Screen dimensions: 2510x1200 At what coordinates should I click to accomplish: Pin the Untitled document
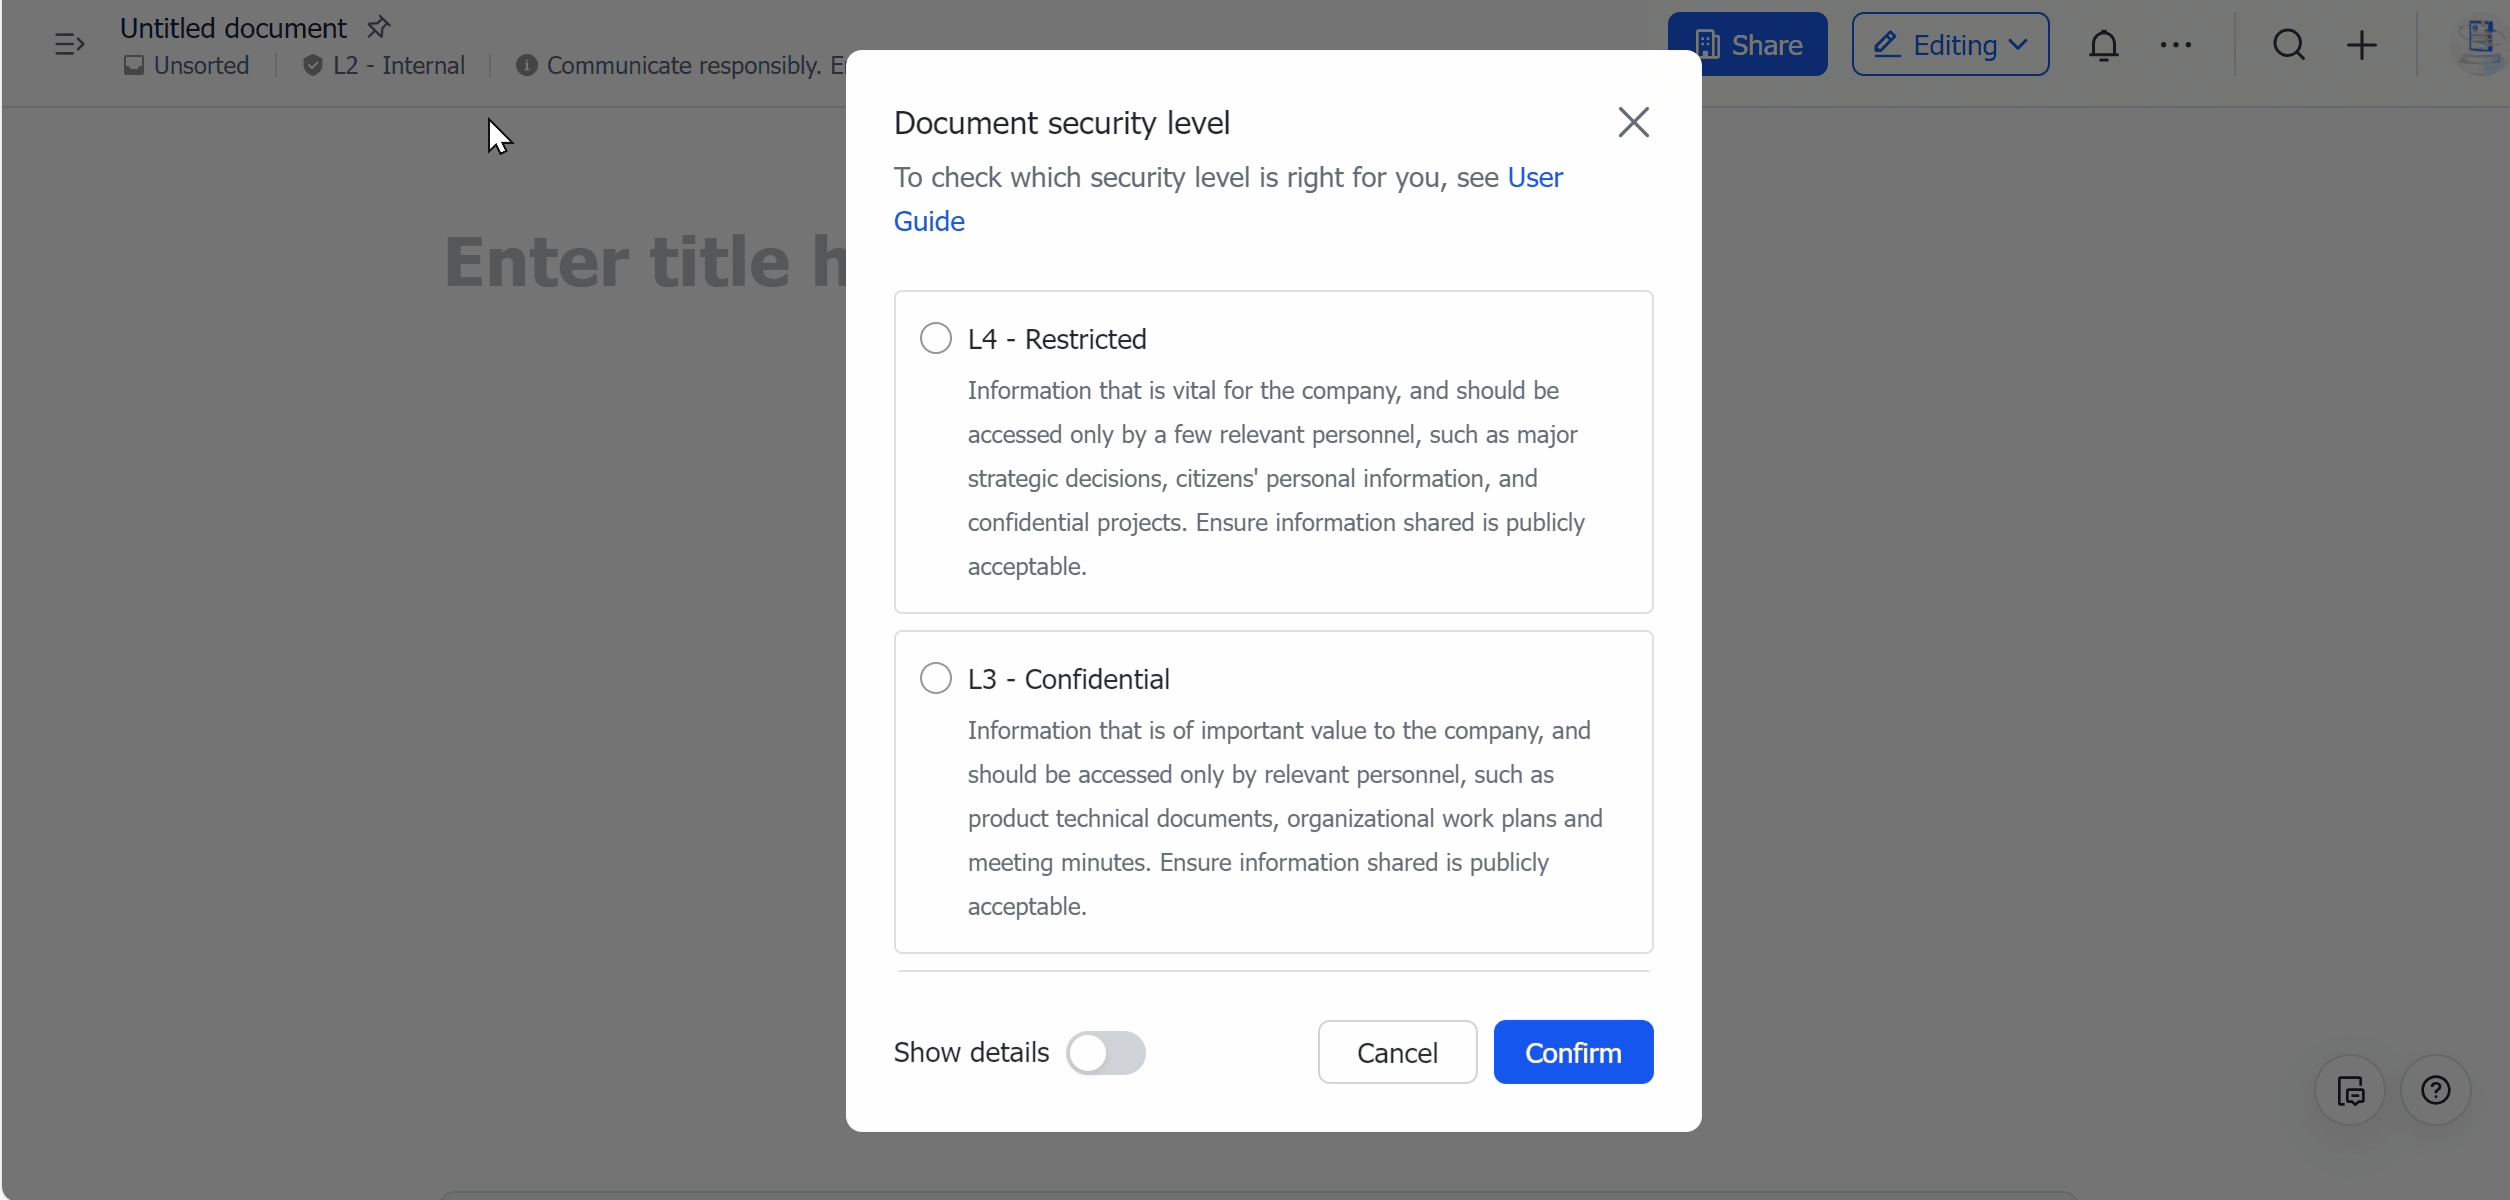(378, 26)
